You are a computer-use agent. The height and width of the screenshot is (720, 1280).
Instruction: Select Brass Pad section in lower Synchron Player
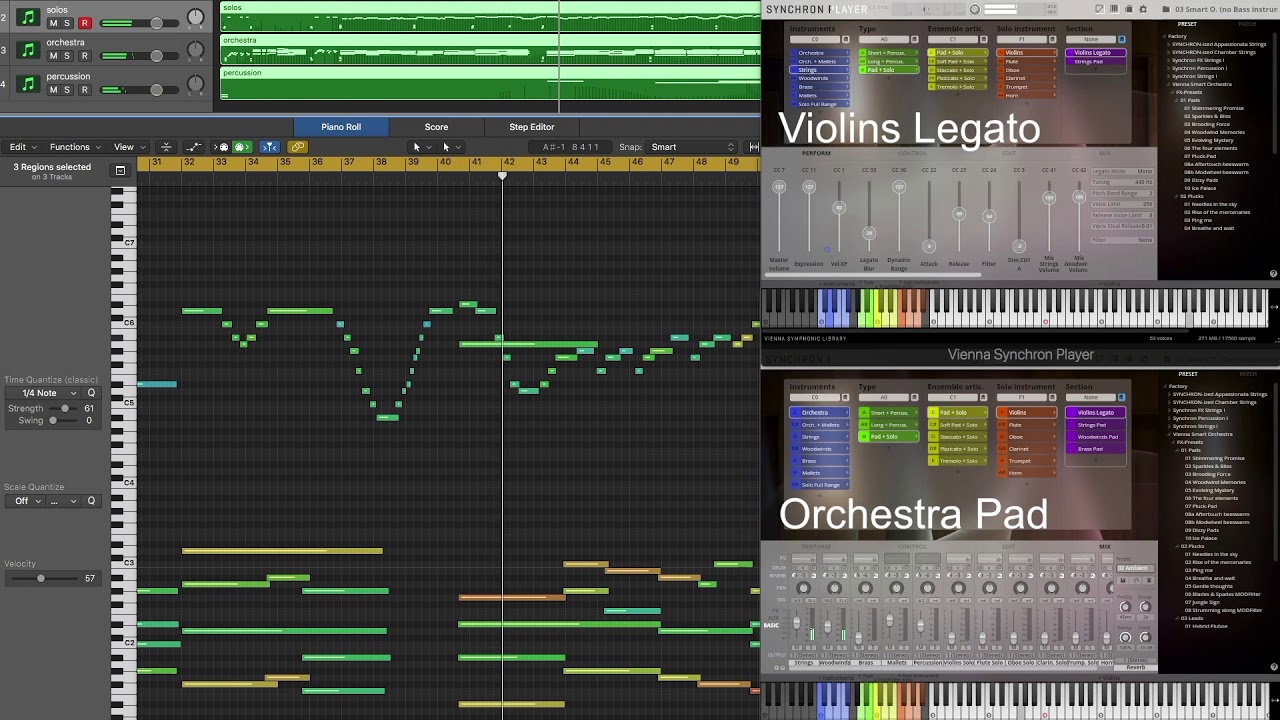[x=1095, y=449]
